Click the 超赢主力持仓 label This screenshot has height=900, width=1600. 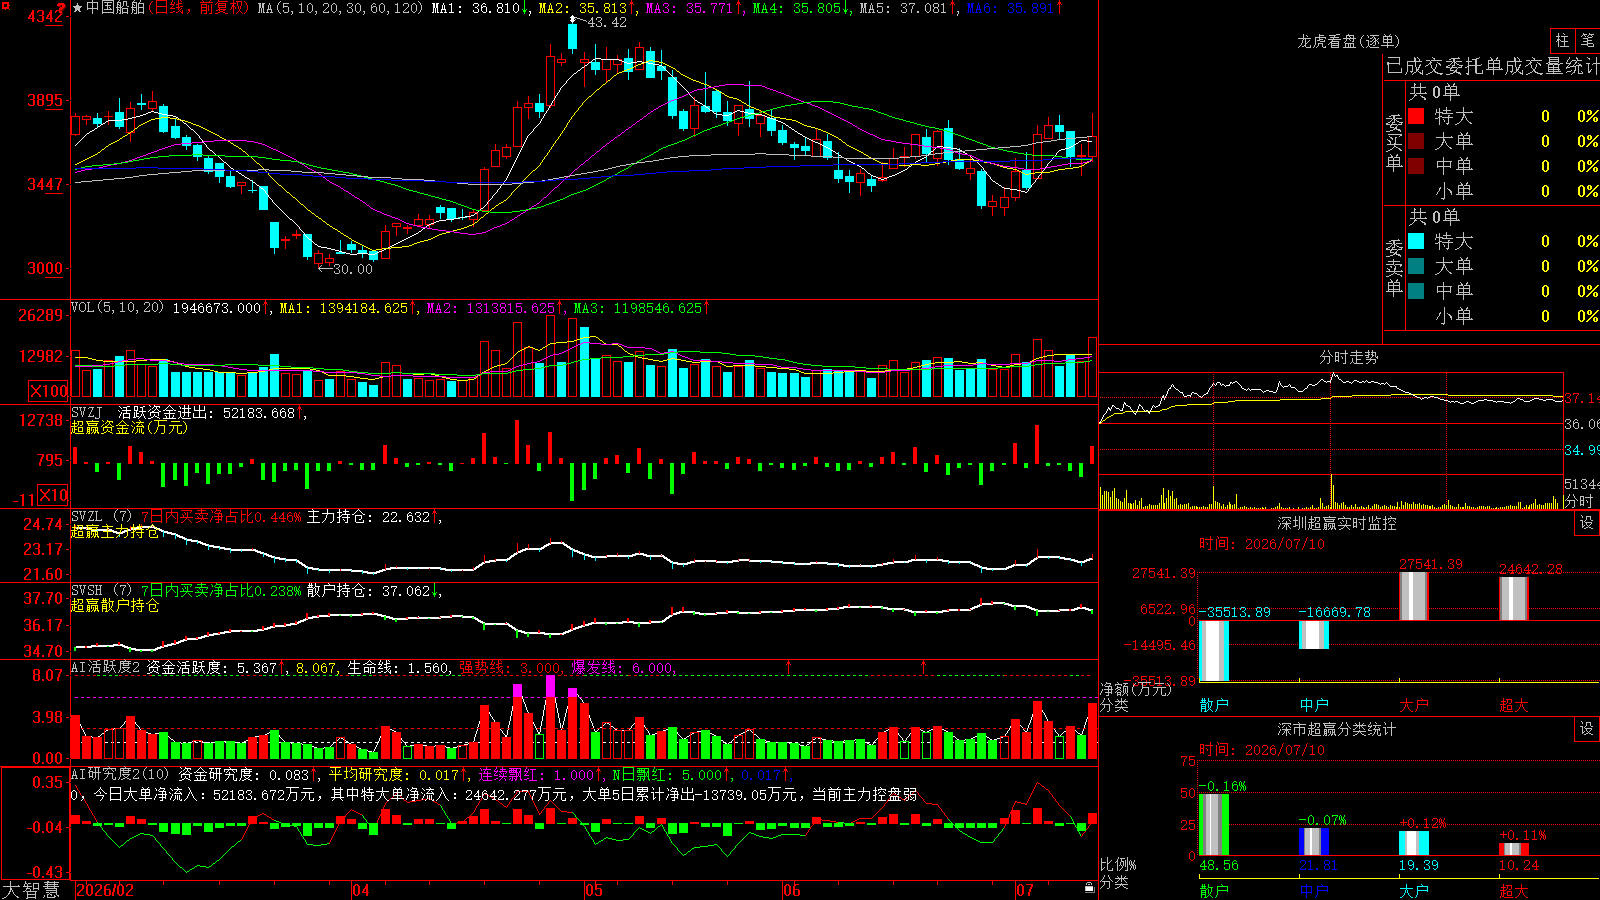pos(115,532)
